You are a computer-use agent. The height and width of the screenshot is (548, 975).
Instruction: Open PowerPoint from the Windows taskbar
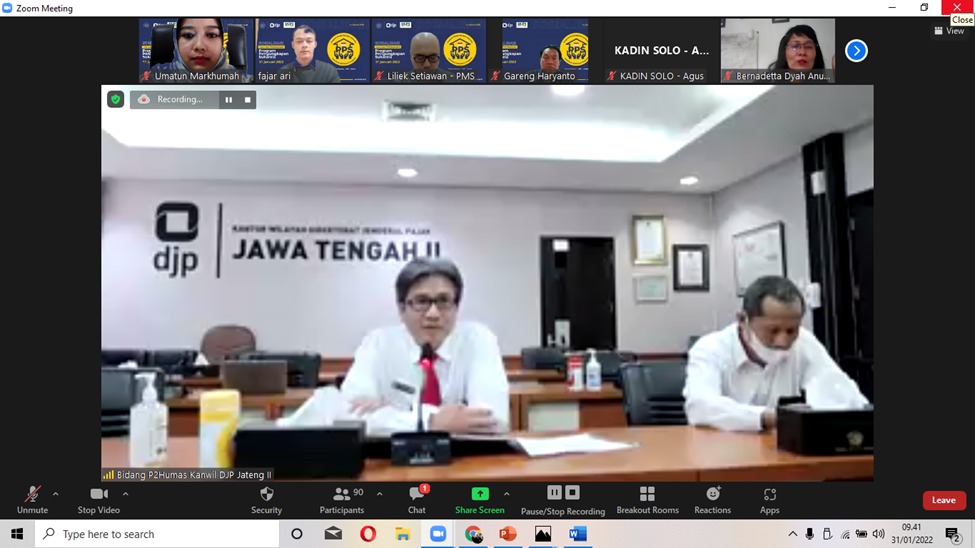[508, 534]
